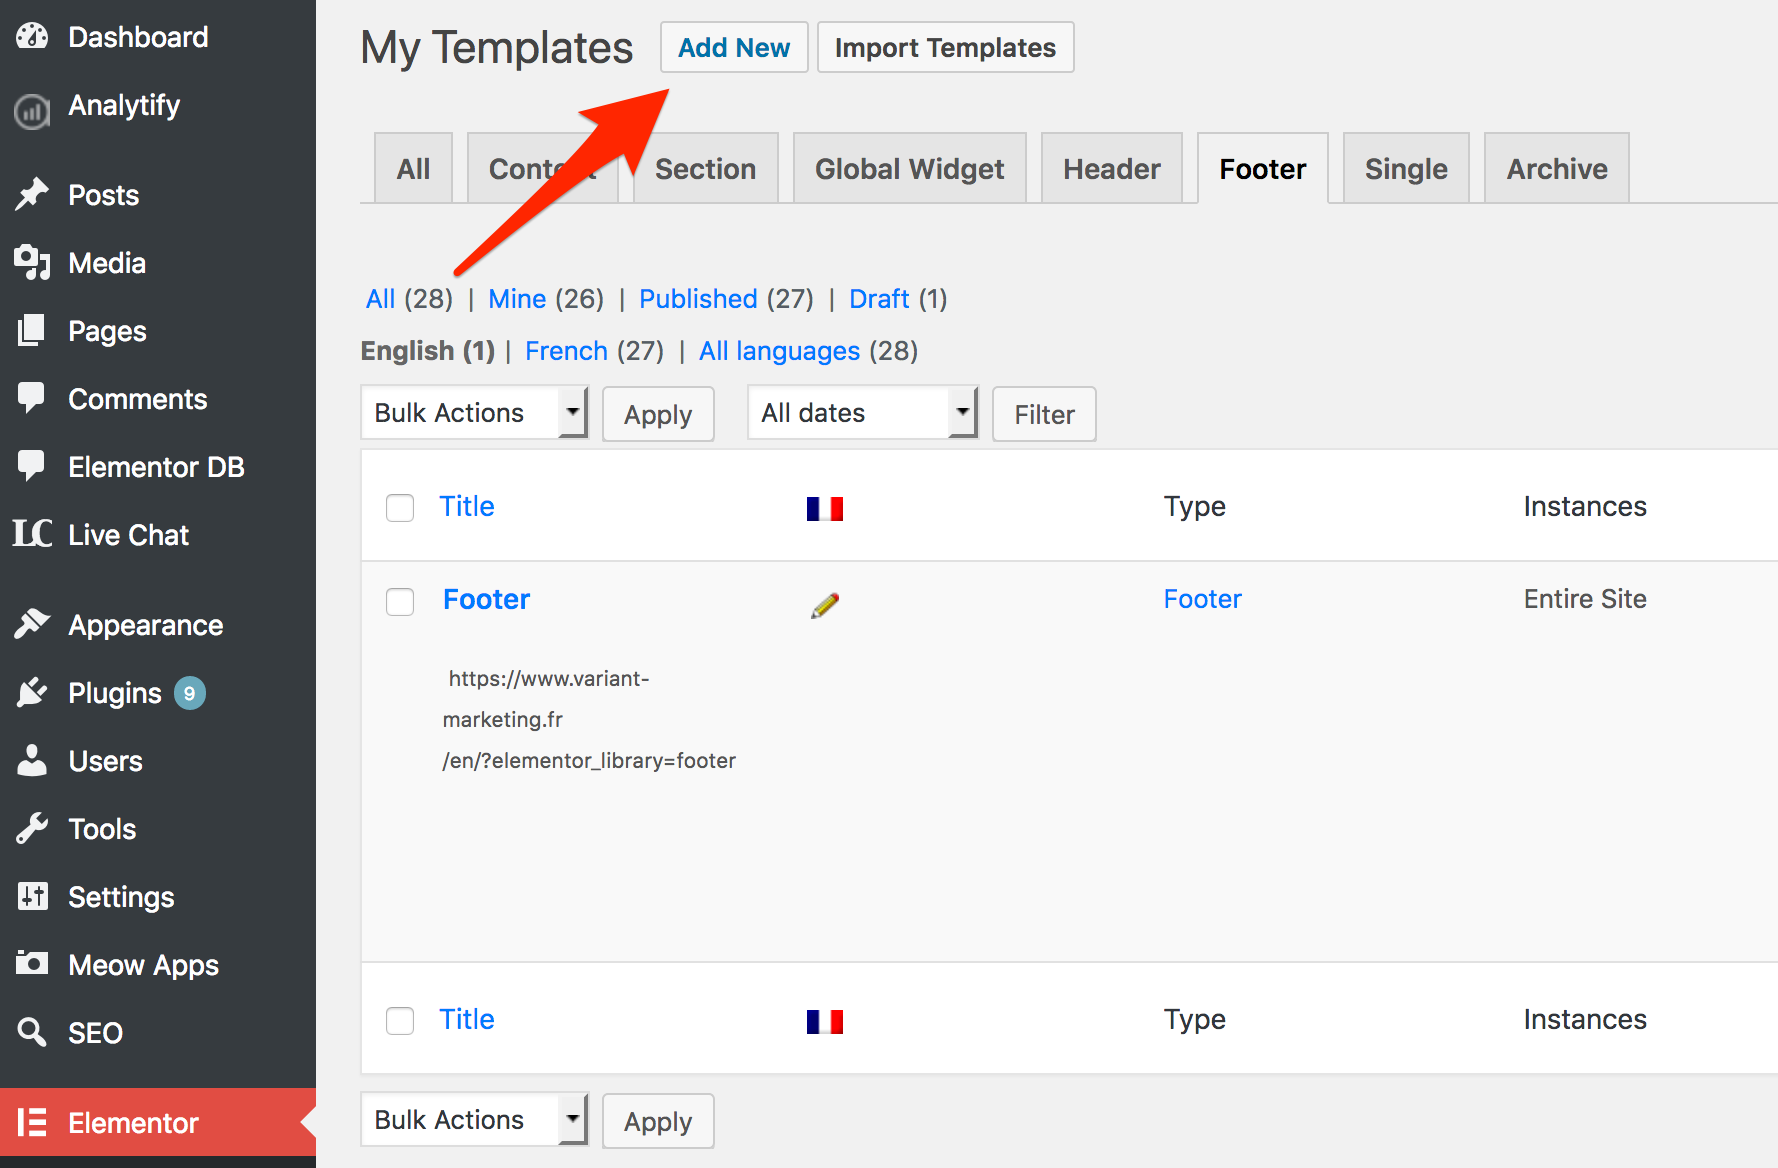Switch to the Archive tab
The width and height of the screenshot is (1778, 1168).
coord(1557,169)
